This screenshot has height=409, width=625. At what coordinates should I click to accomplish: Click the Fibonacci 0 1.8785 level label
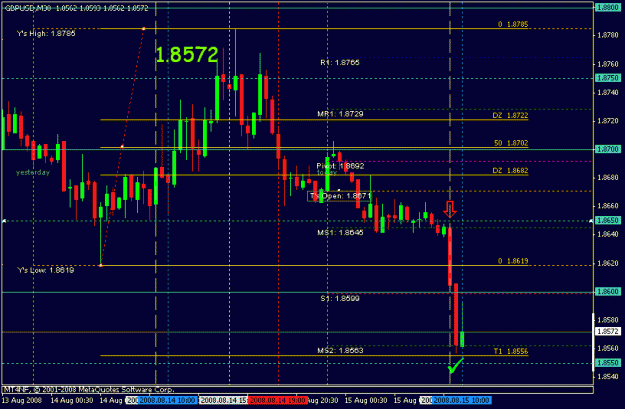pyautogui.click(x=513, y=24)
